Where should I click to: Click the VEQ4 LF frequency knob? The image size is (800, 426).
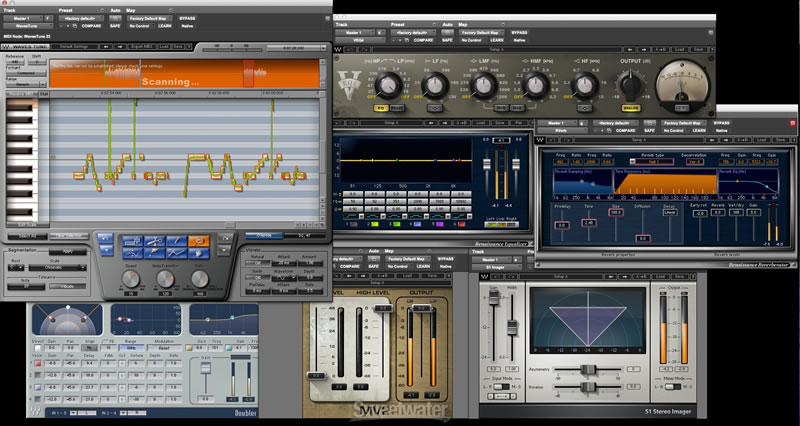pos(434,86)
